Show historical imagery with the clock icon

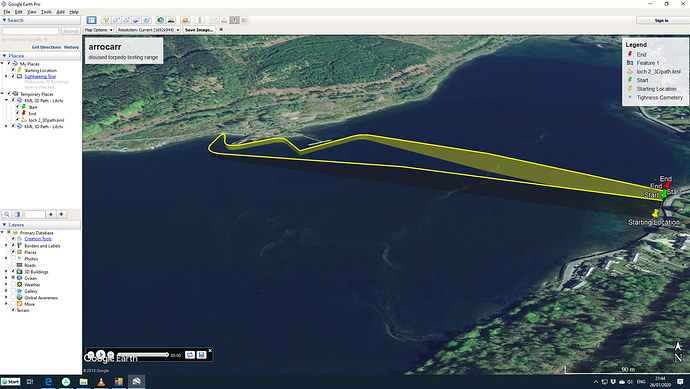(161, 20)
